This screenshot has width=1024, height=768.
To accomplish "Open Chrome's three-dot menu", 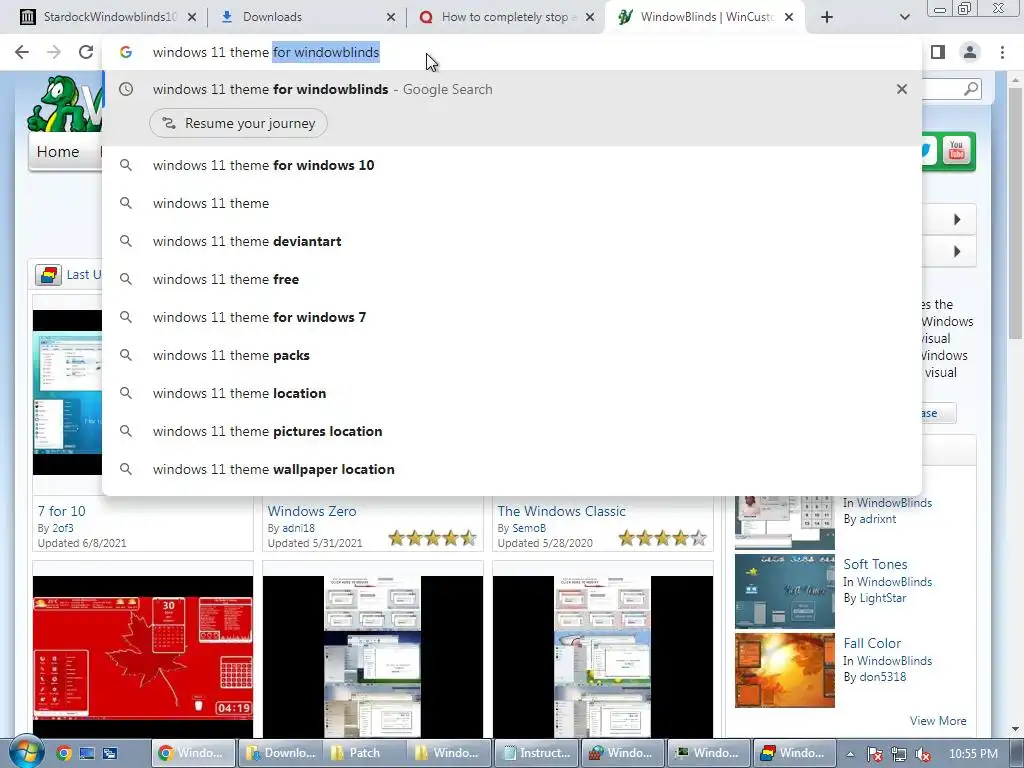I will (x=1002, y=52).
